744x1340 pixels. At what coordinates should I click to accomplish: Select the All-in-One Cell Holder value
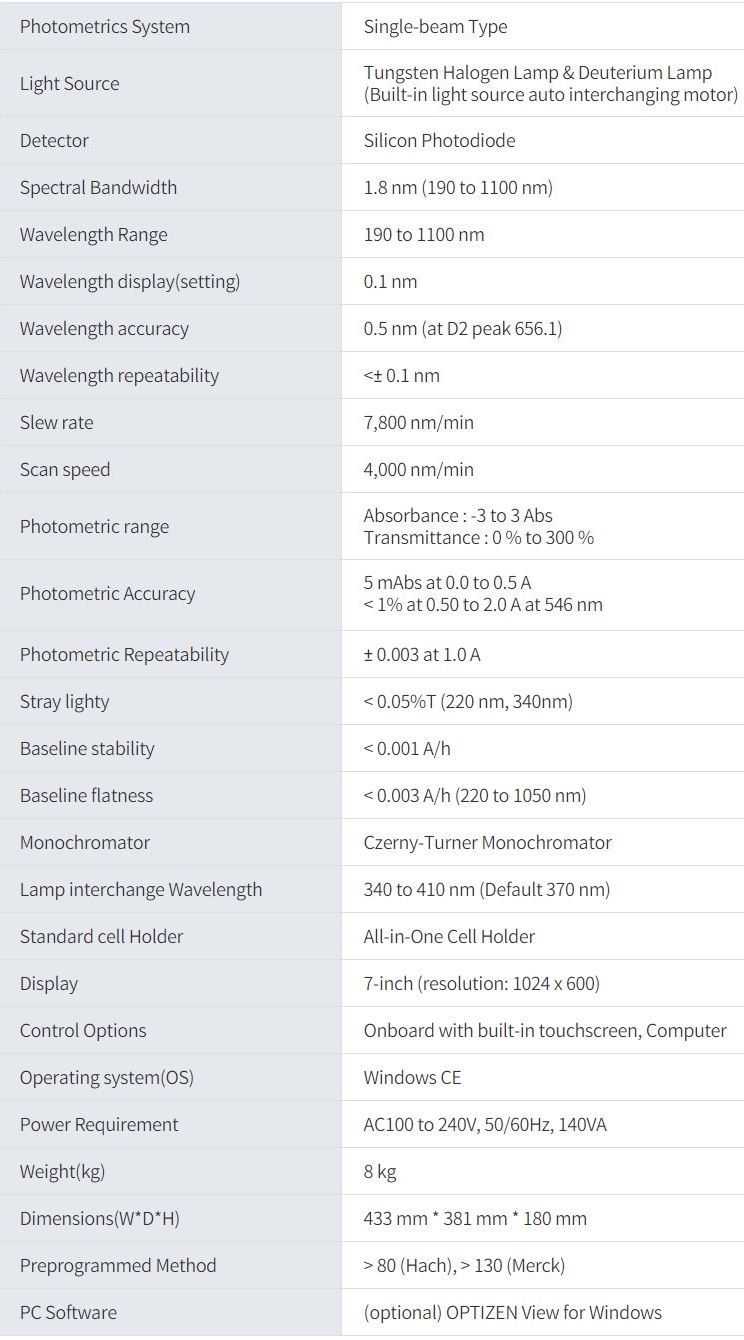(449, 937)
